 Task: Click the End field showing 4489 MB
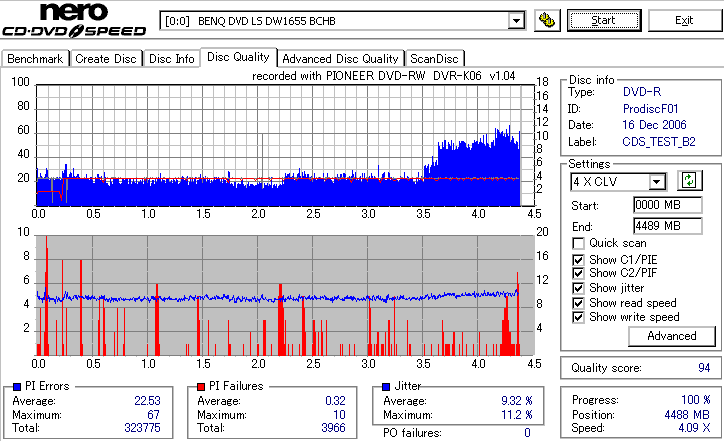(x=668, y=226)
